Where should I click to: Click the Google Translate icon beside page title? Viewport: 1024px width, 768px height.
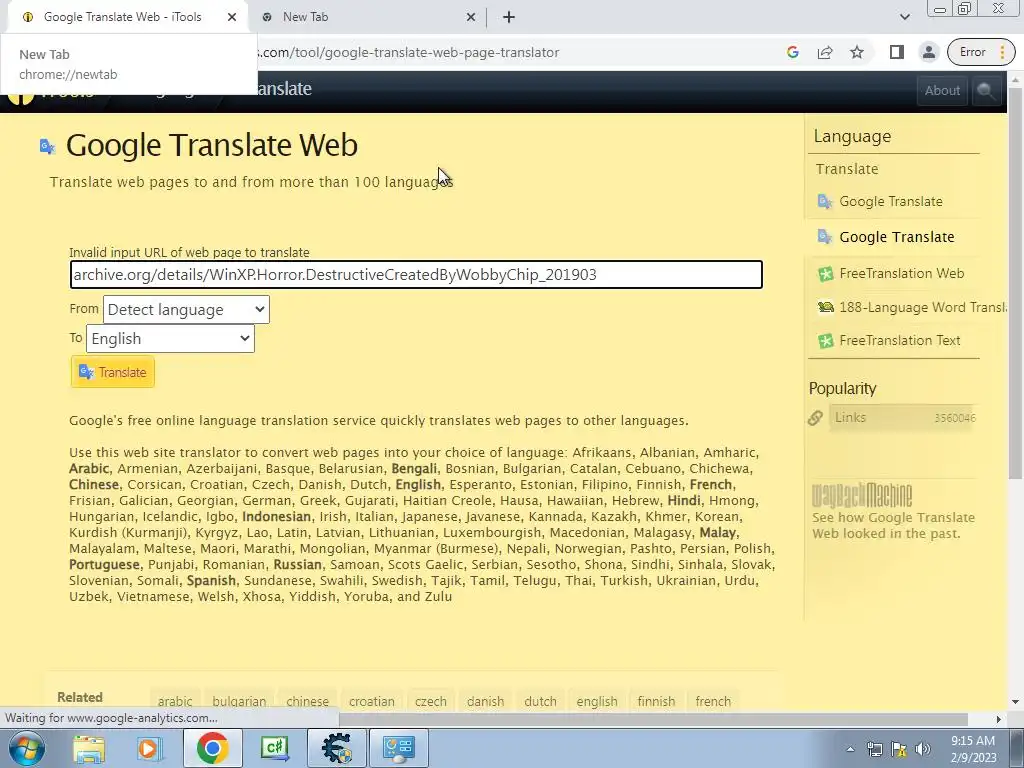click(x=47, y=146)
